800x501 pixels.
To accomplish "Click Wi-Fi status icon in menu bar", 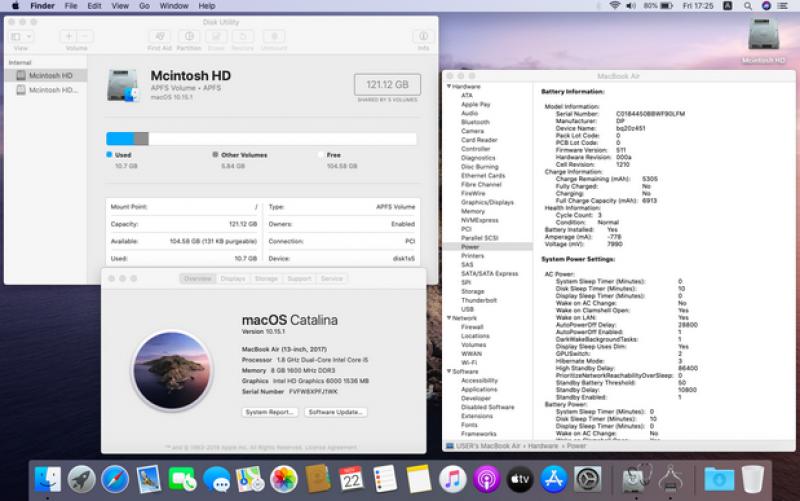I will 615,6.
